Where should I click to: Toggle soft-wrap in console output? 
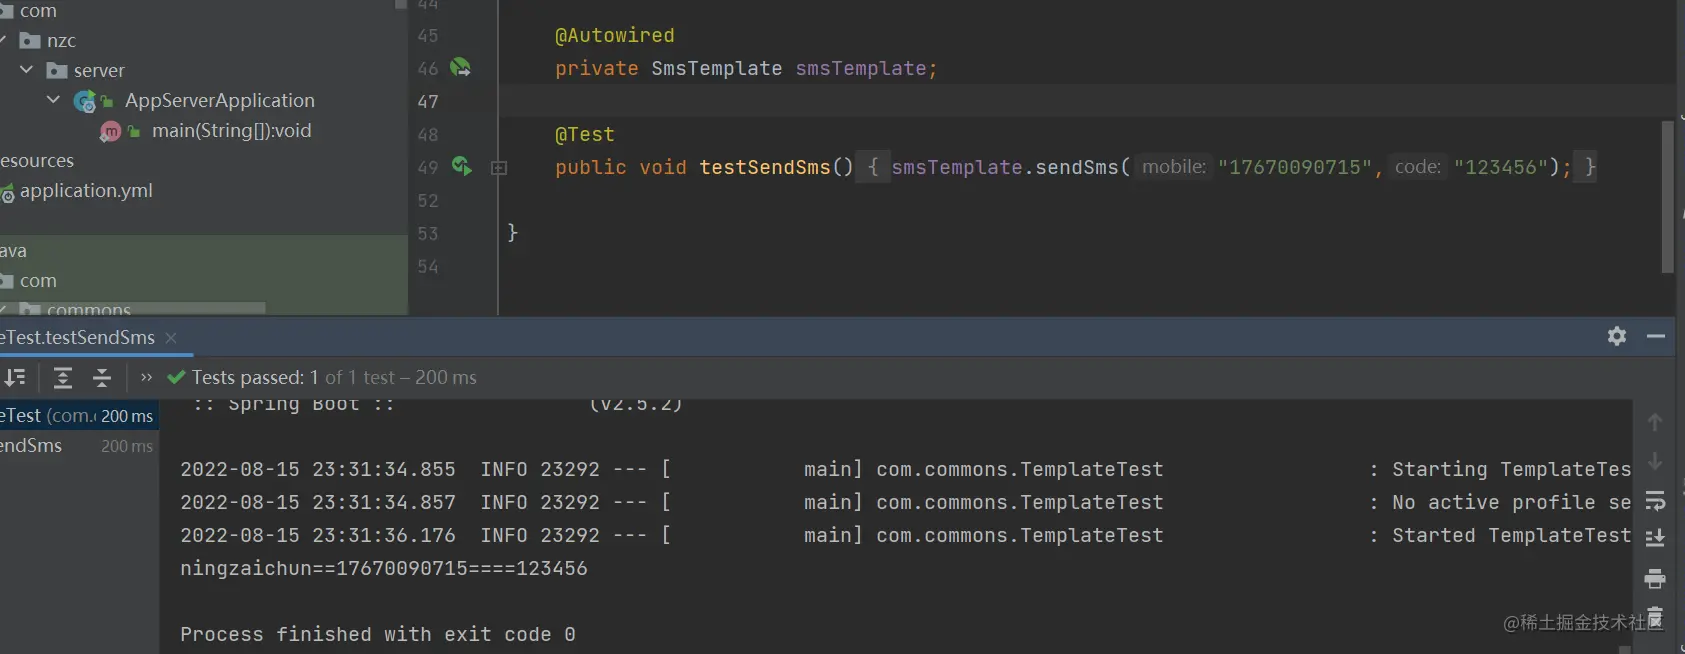pyautogui.click(x=1654, y=500)
